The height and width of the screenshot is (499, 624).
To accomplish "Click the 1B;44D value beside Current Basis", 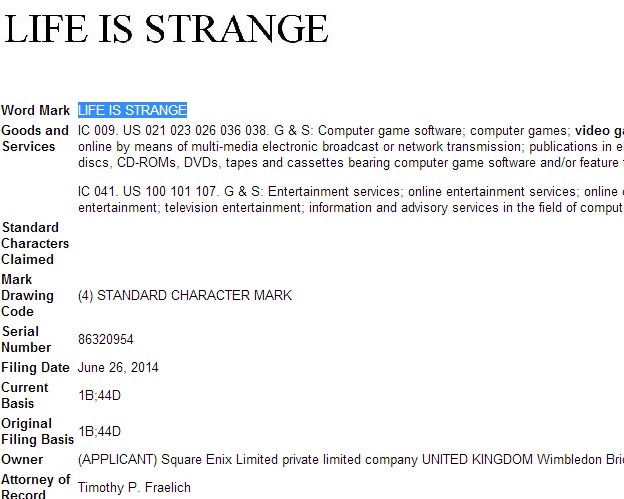I will pyautogui.click(x=99, y=396).
